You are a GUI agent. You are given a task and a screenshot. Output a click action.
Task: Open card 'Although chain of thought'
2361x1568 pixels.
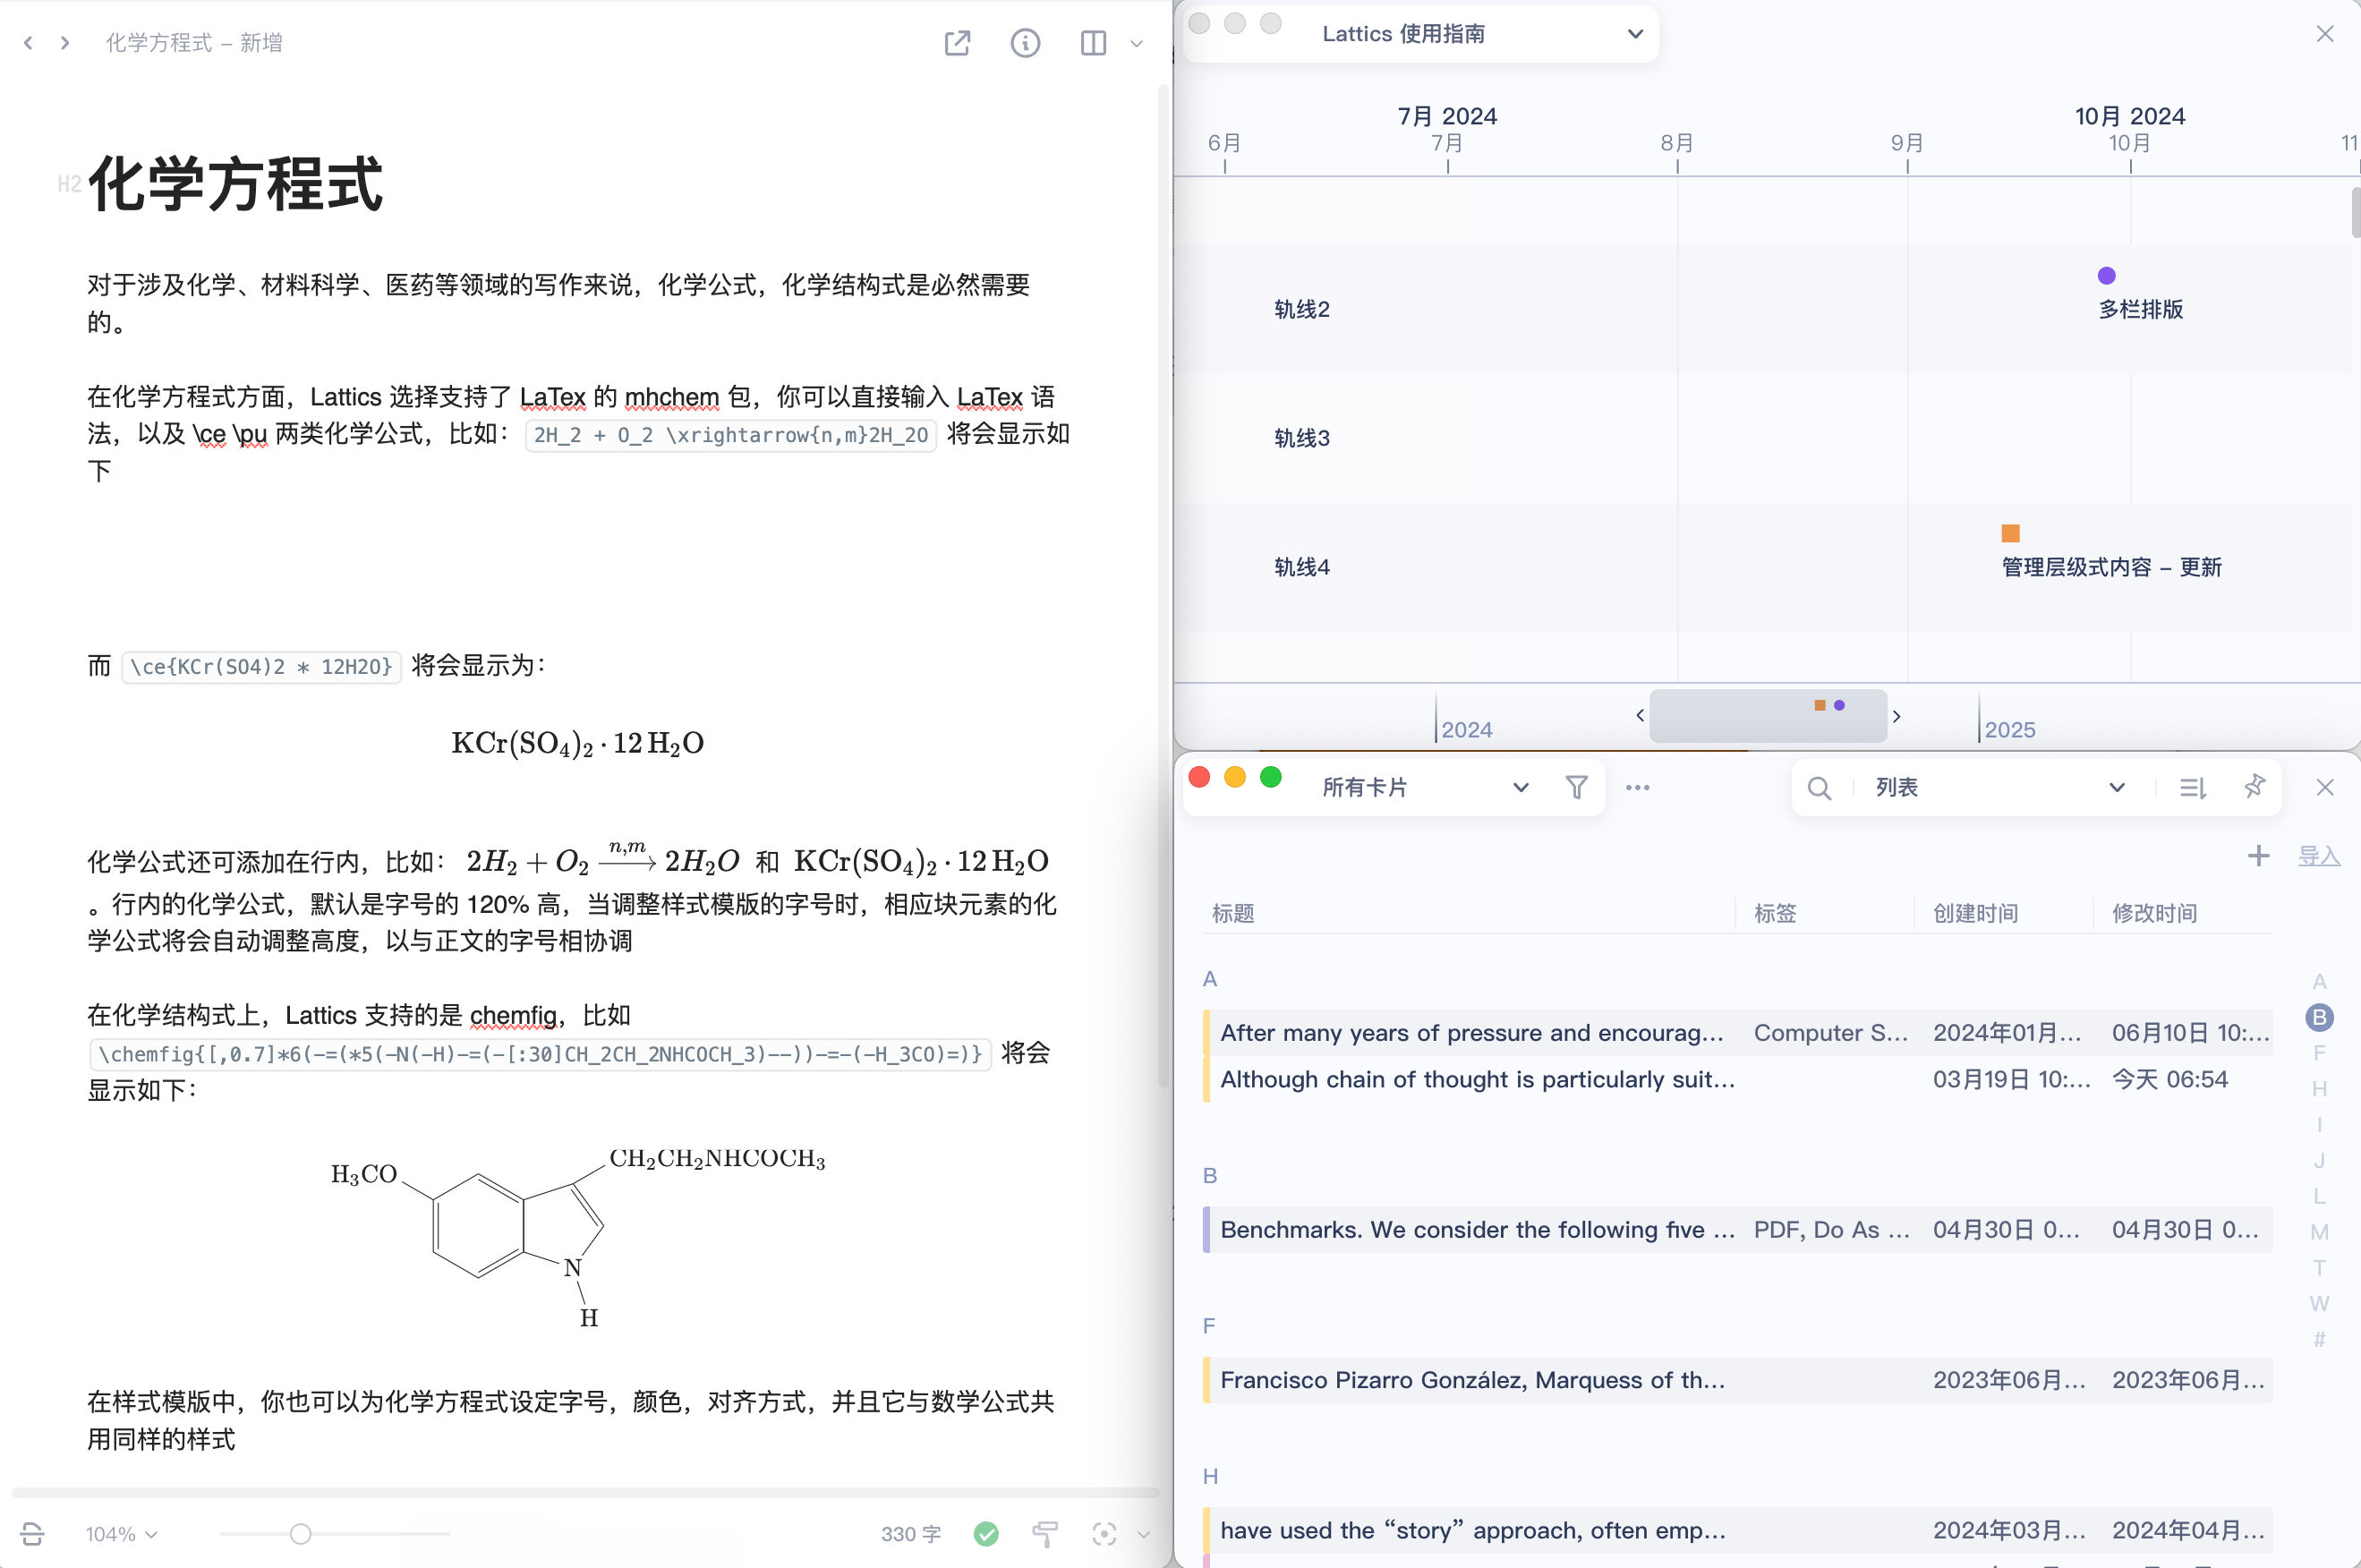(1738, 1080)
